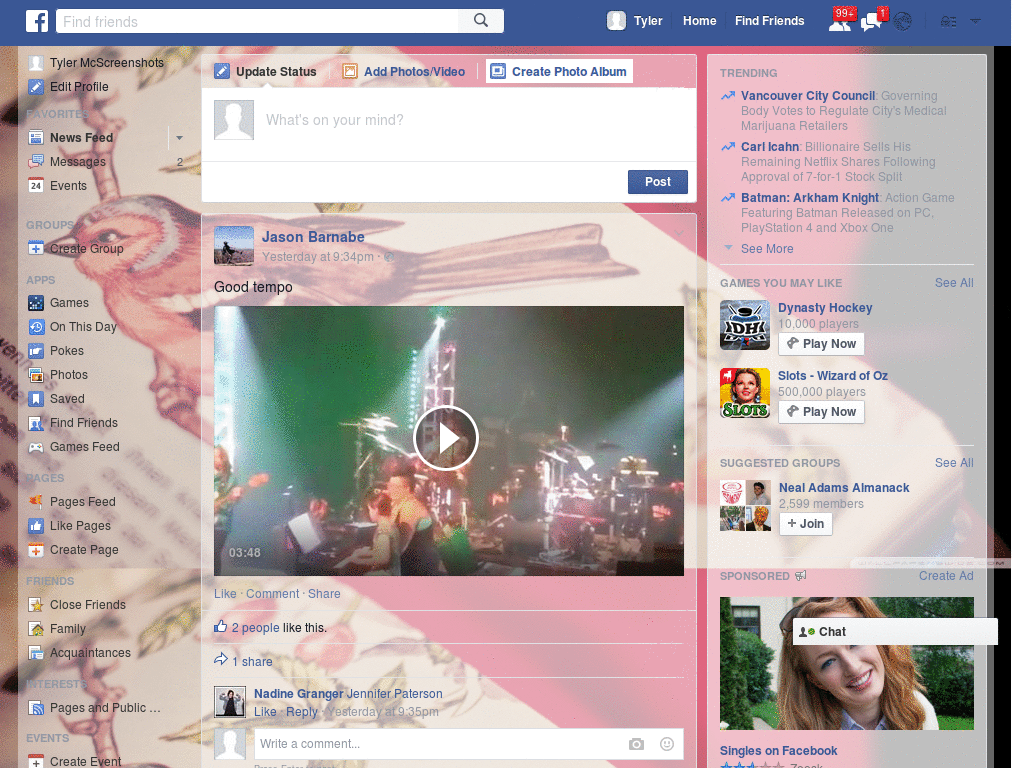The image size is (1024, 768).
Task: Click Edit Profile pencil icon
Action: click(x=36, y=87)
